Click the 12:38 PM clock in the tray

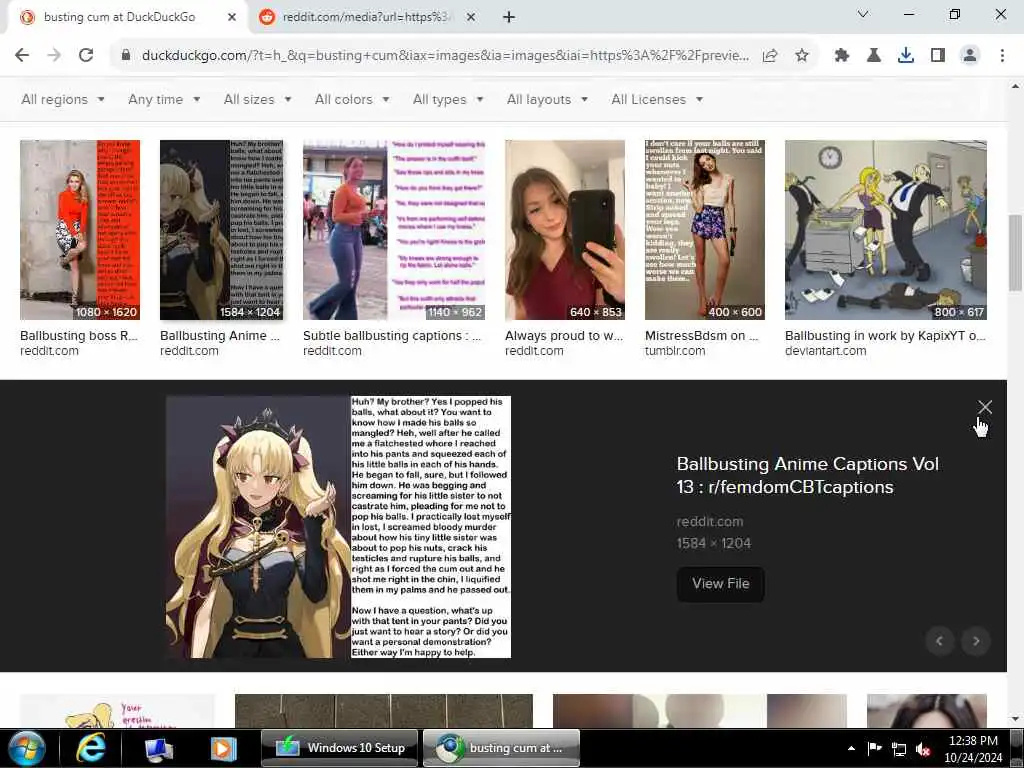click(973, 741)
